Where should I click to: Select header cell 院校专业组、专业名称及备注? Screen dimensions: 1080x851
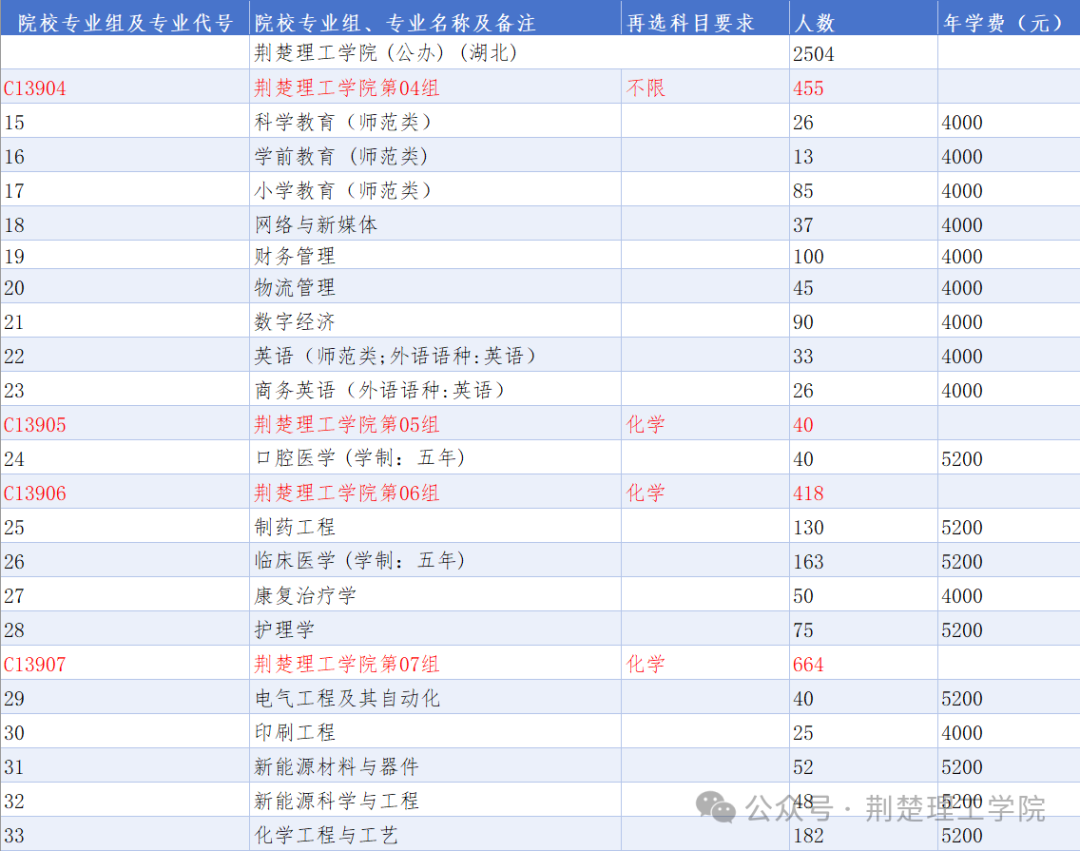(395, 23)
